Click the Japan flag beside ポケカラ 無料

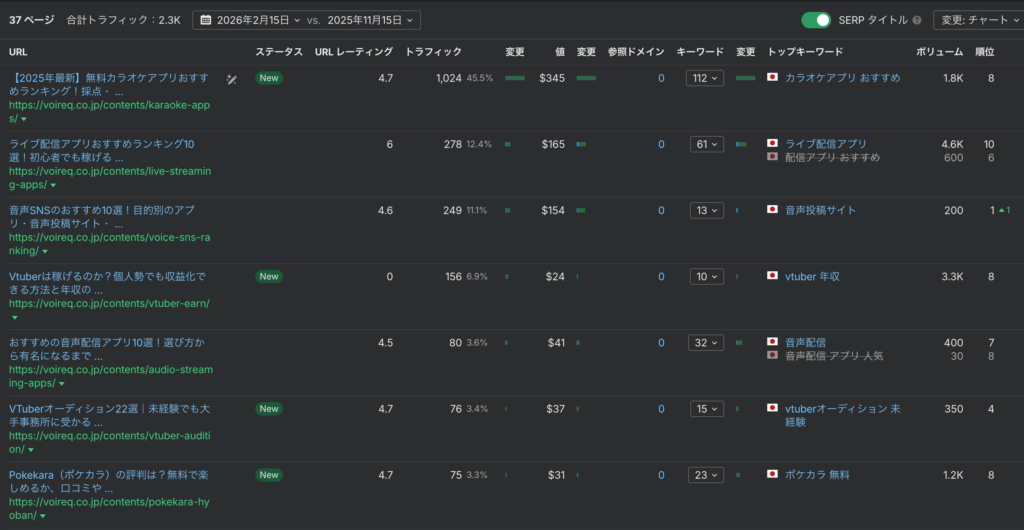772,475
